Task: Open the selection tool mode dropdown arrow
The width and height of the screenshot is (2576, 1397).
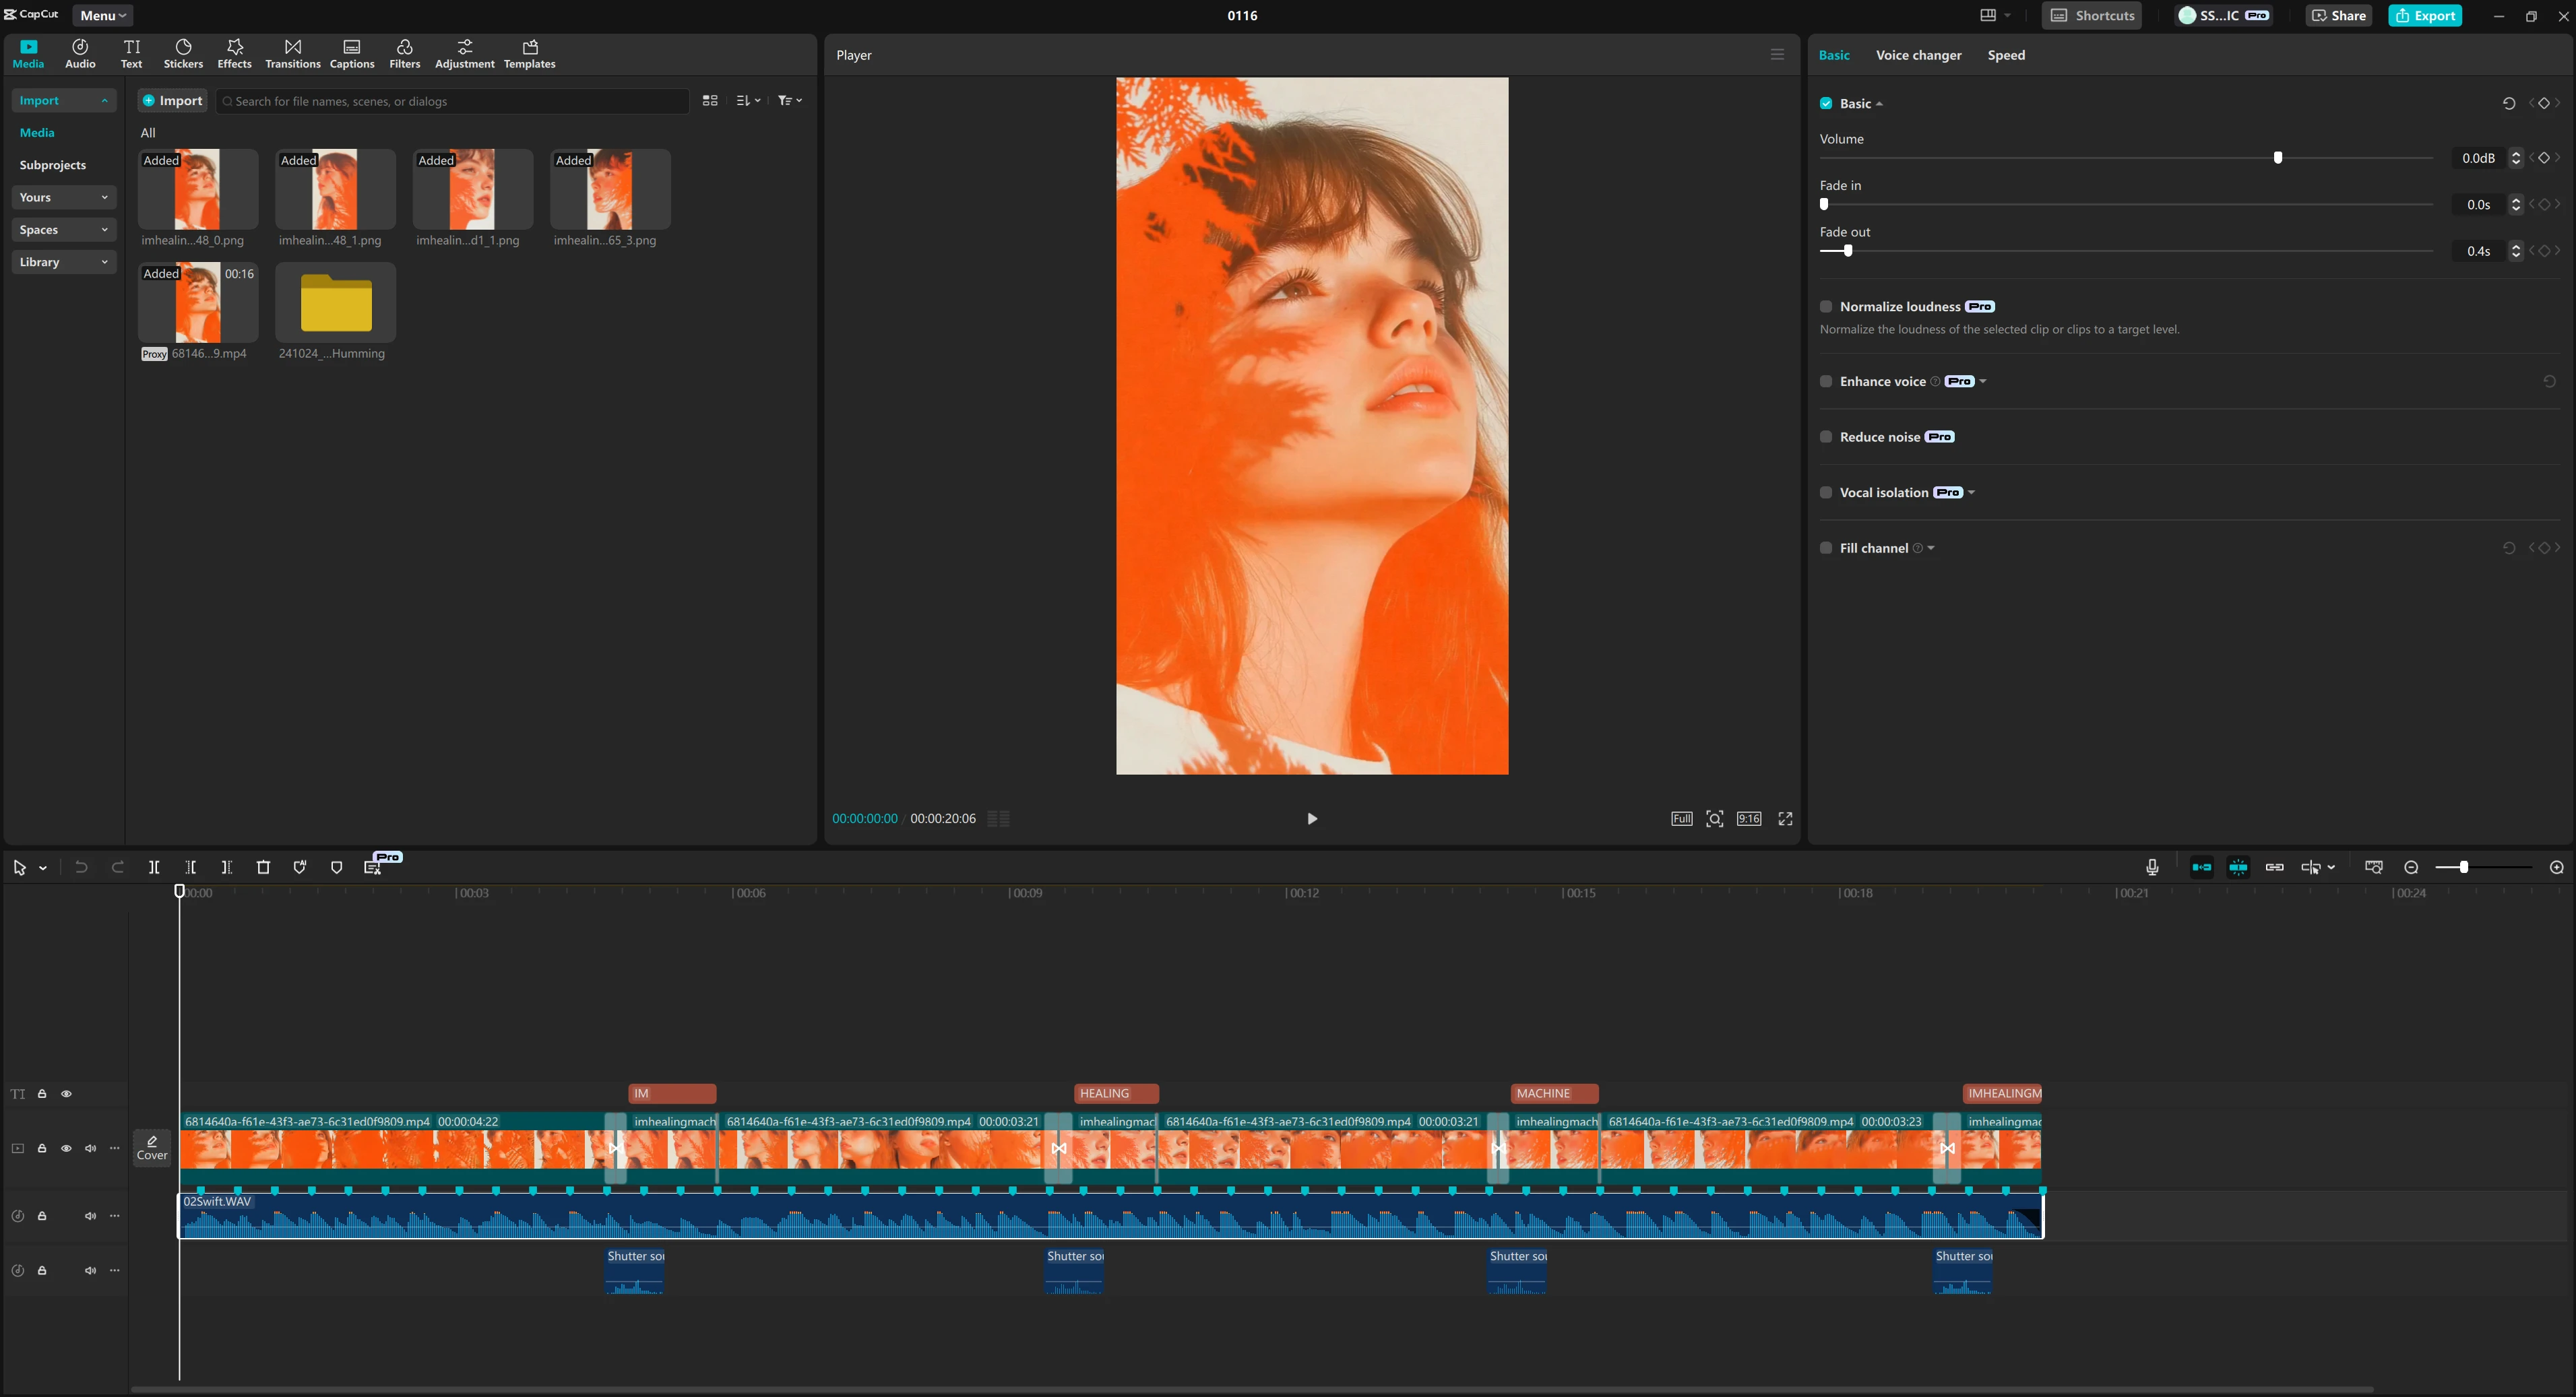Action: coord(43,868)
